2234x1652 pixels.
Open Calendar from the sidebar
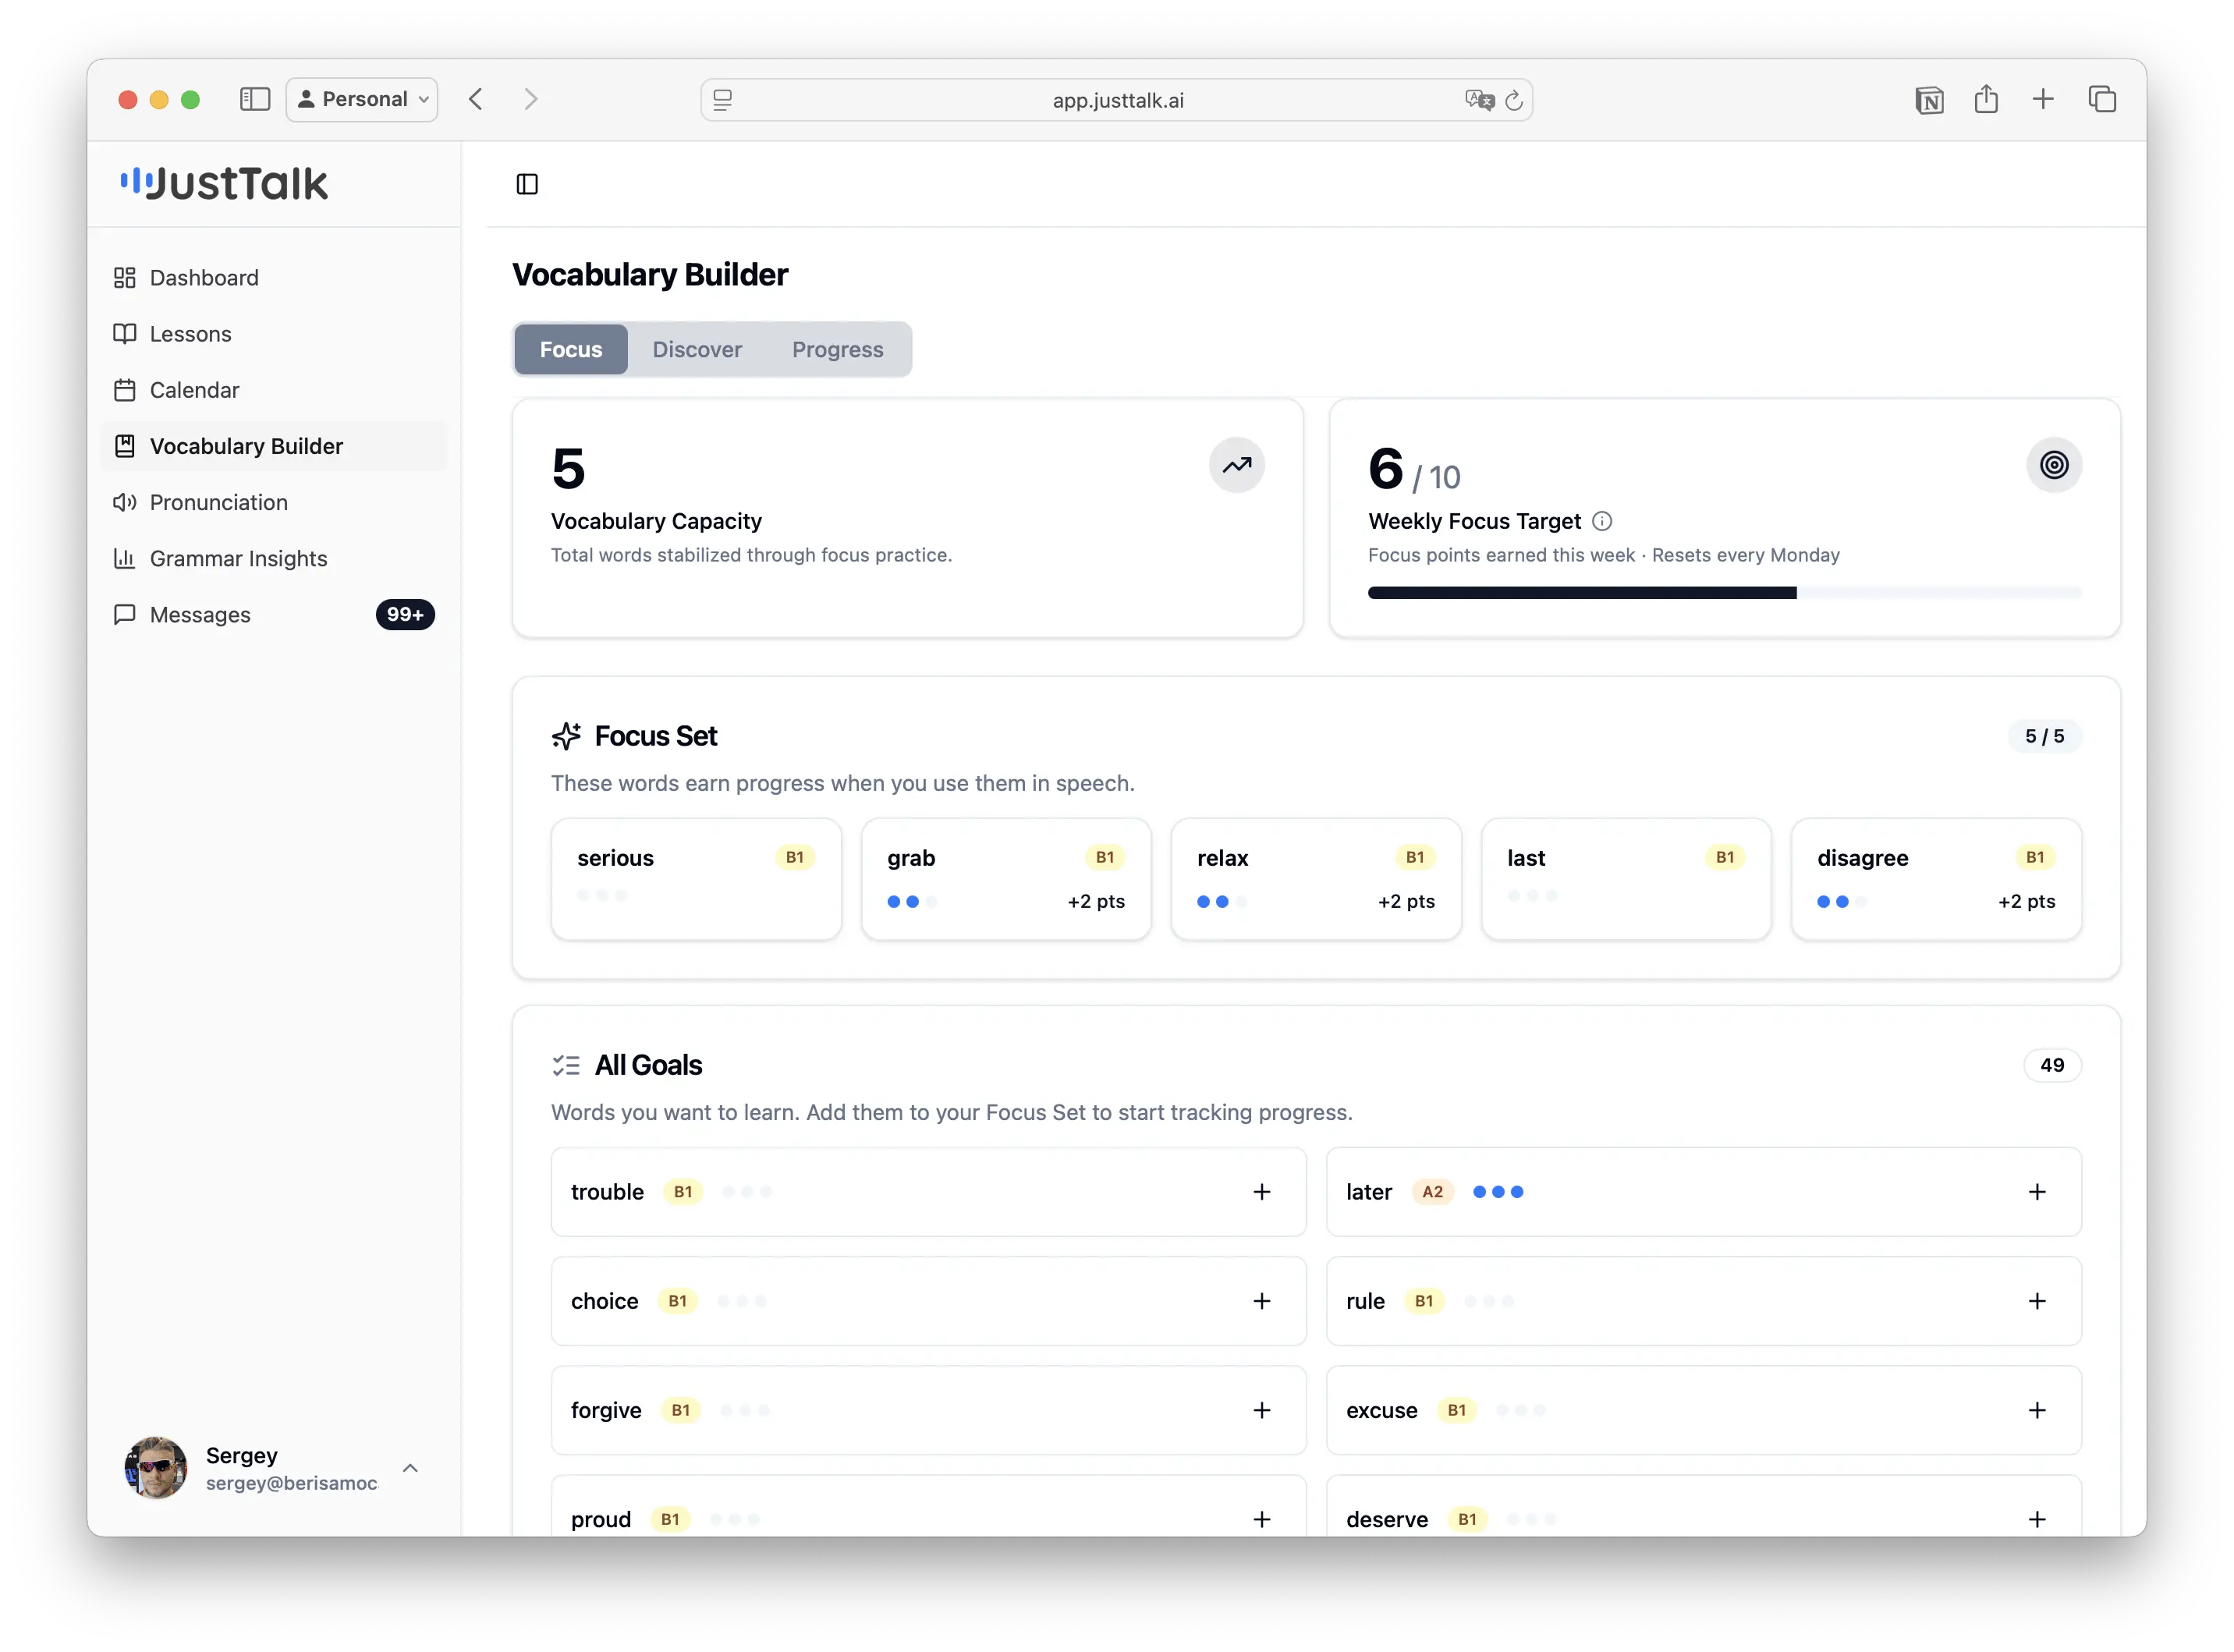274,389
